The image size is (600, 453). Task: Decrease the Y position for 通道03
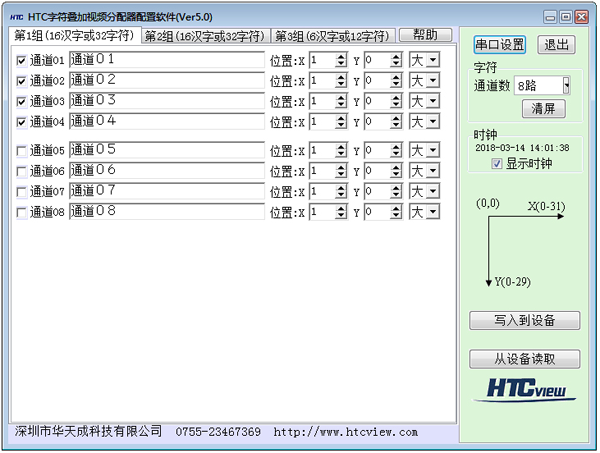pyautogui.click(x=396, y=105)
